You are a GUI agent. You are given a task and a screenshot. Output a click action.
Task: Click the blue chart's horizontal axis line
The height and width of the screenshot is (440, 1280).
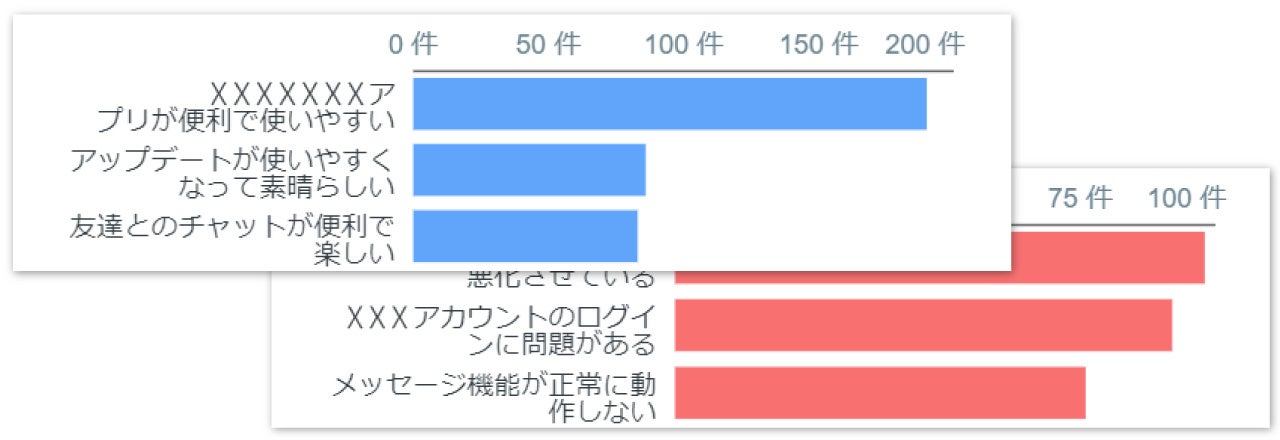tap(683, 71)
